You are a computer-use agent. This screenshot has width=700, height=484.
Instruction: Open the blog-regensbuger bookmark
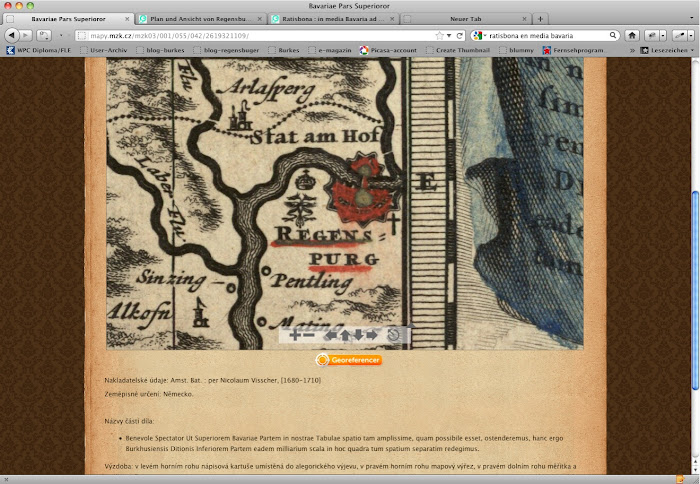(226, 50)
